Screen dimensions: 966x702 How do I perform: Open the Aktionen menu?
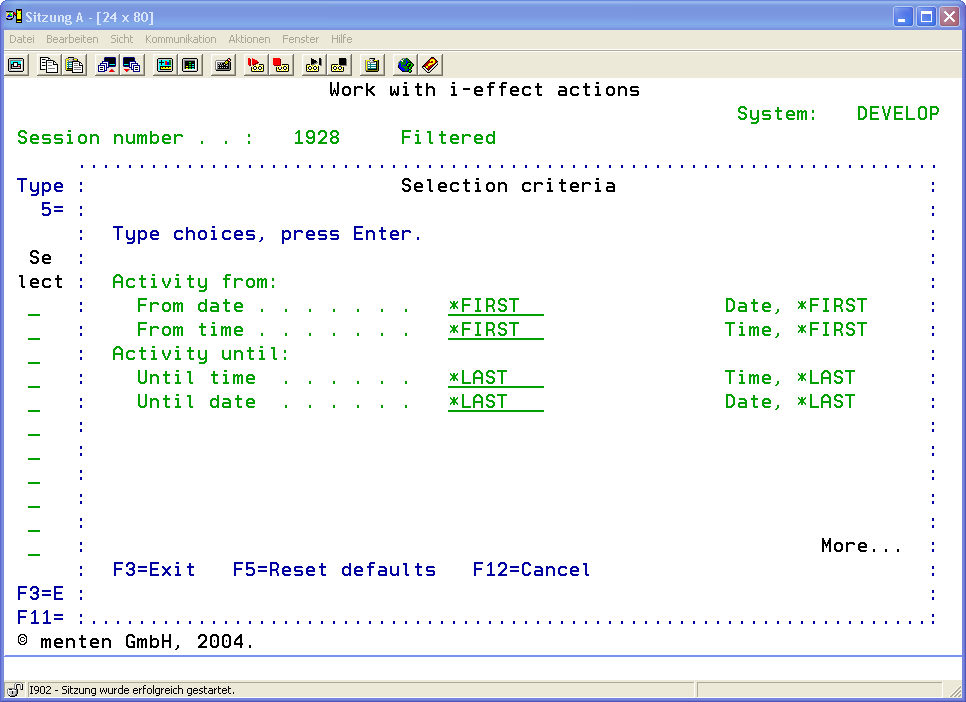click(x=249, y=39)
